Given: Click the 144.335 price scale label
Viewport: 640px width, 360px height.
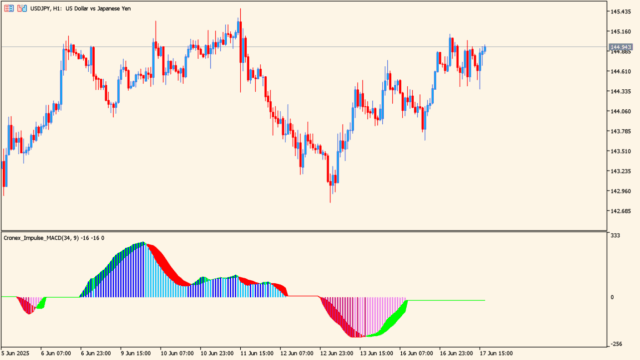Looking at the screenshot, I should coord(620,91).
